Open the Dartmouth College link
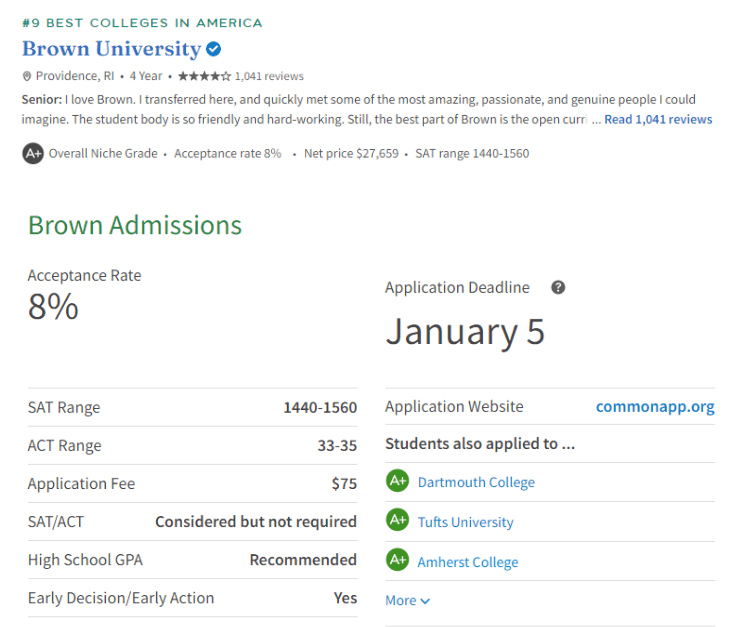 (476, 482)
